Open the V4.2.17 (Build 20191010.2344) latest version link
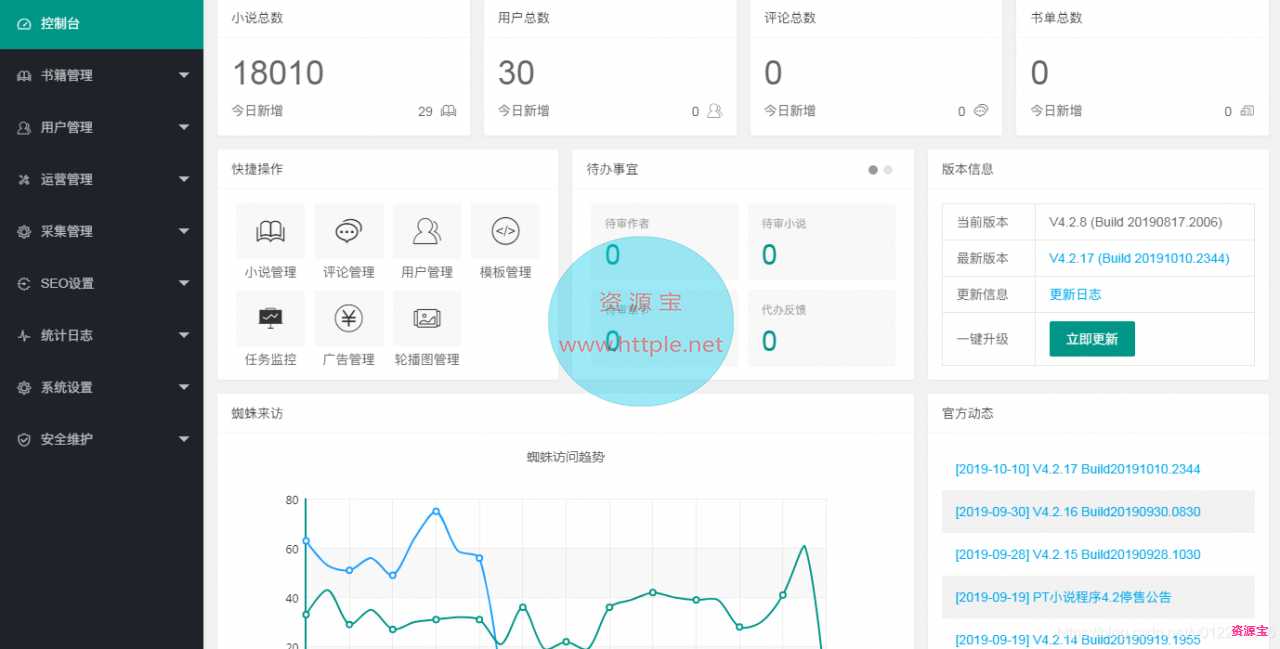 [1139, 258]
